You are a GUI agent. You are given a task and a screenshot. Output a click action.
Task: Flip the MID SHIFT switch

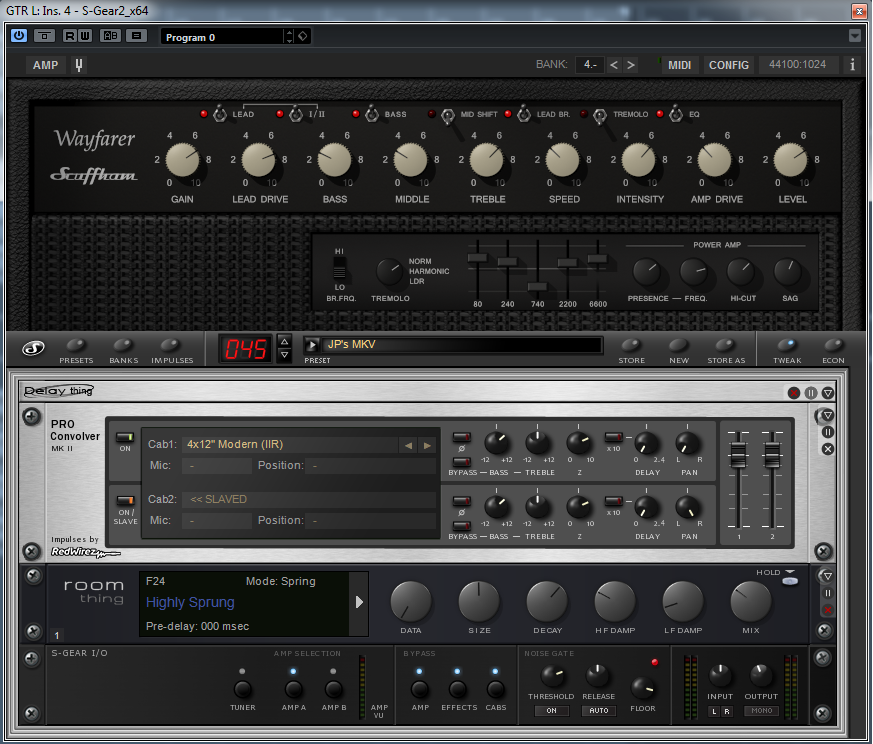point(448,116)
